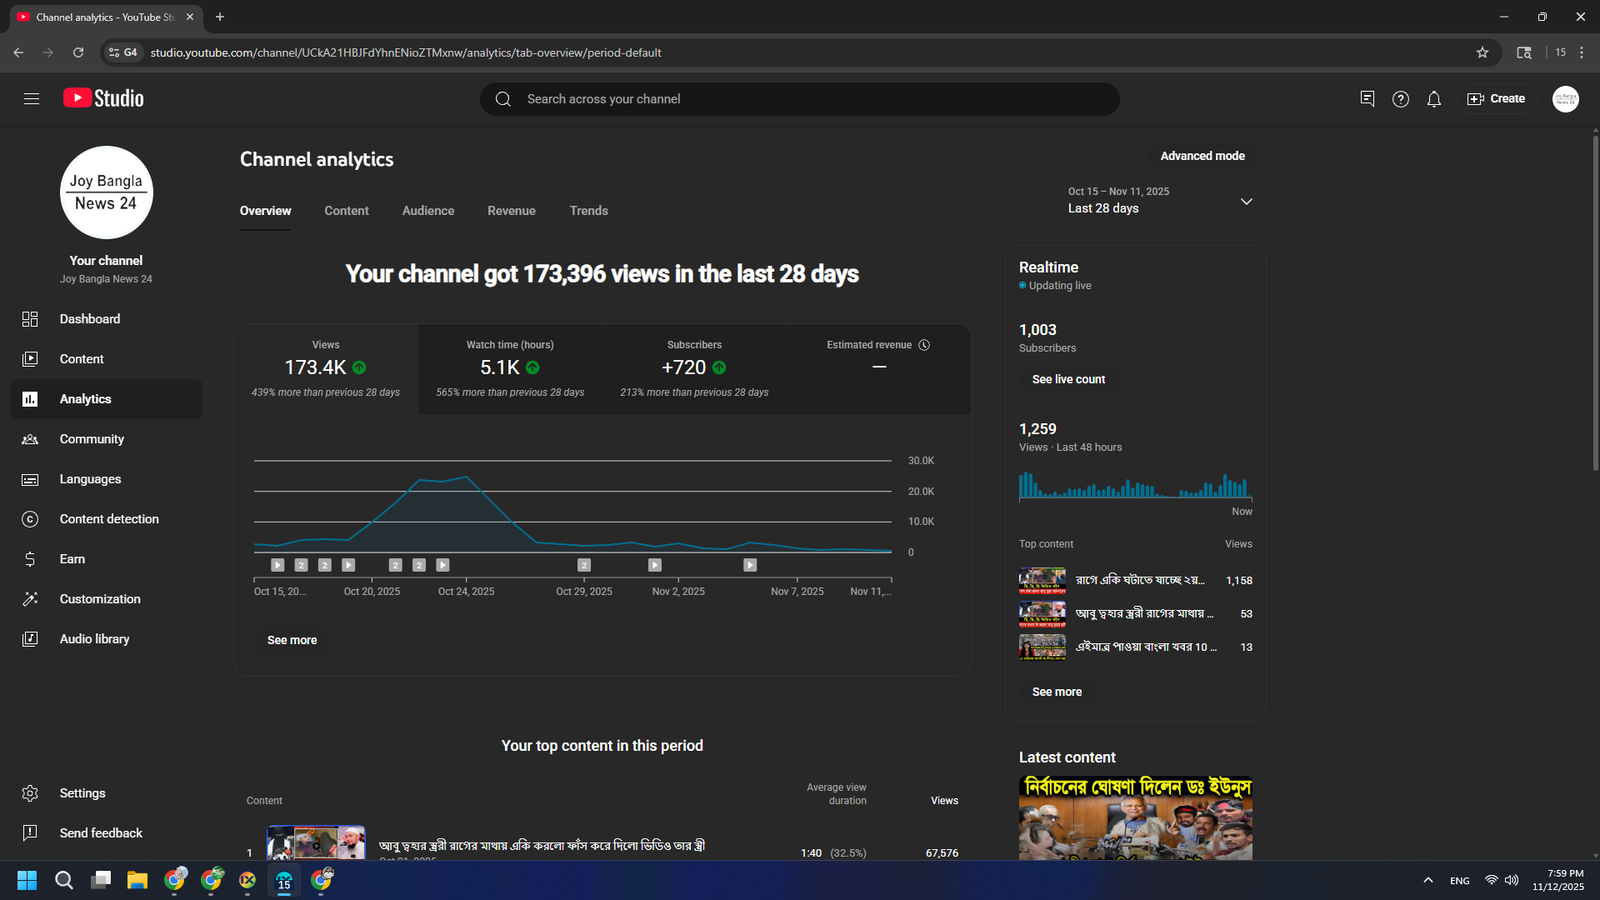The width and height of the screenshot is (1600, 900).
Task: Click Advanced mode link
Action: click(x=1202, y=156)
